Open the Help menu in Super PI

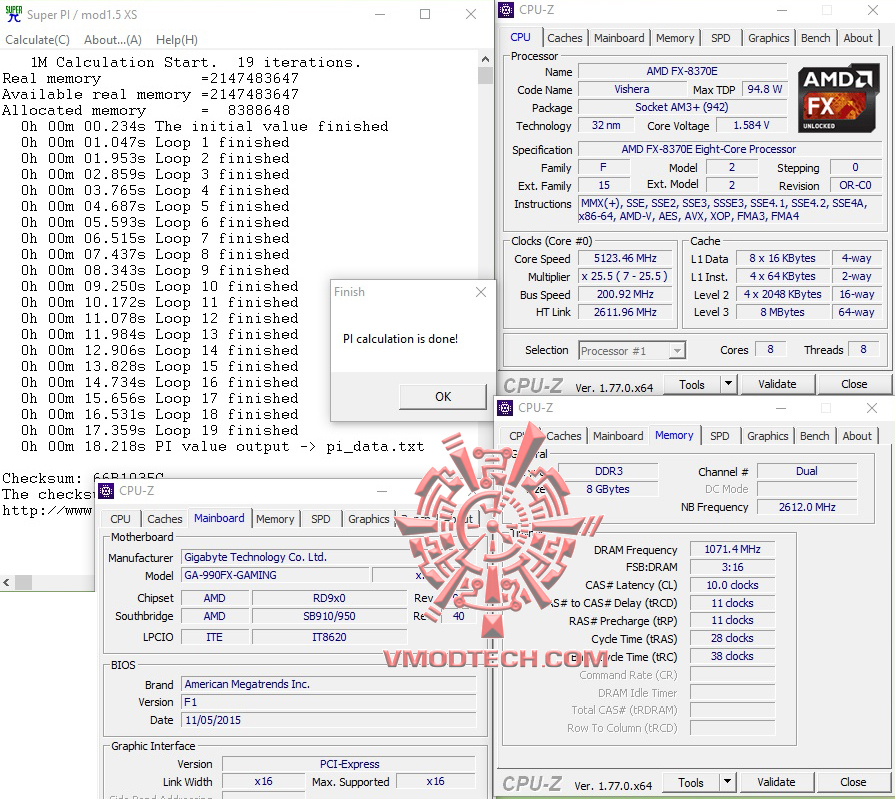177,39
